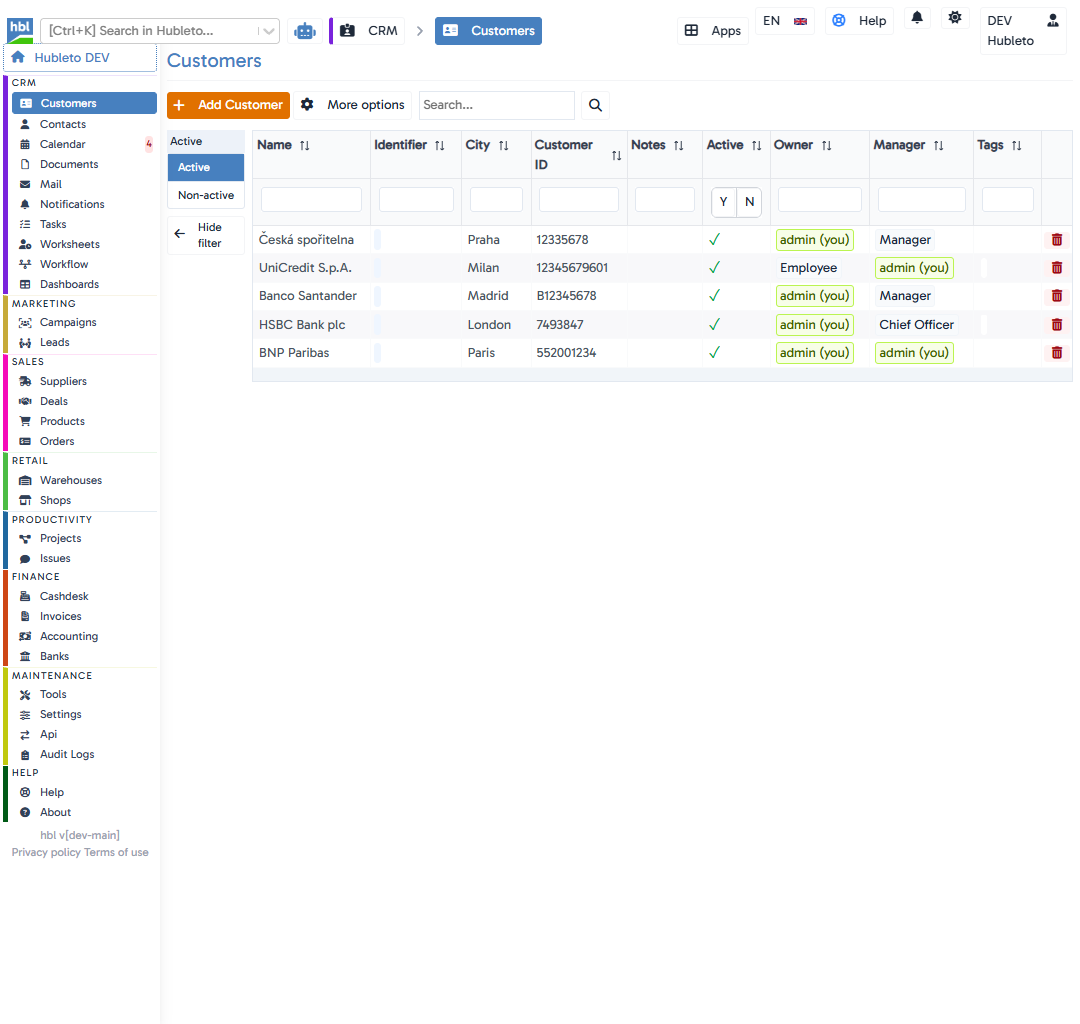This screenshot has height=1024, width=1080.
Task: Delete BNP Paribas using its trash icon
Action: (x=1057, y=352)
